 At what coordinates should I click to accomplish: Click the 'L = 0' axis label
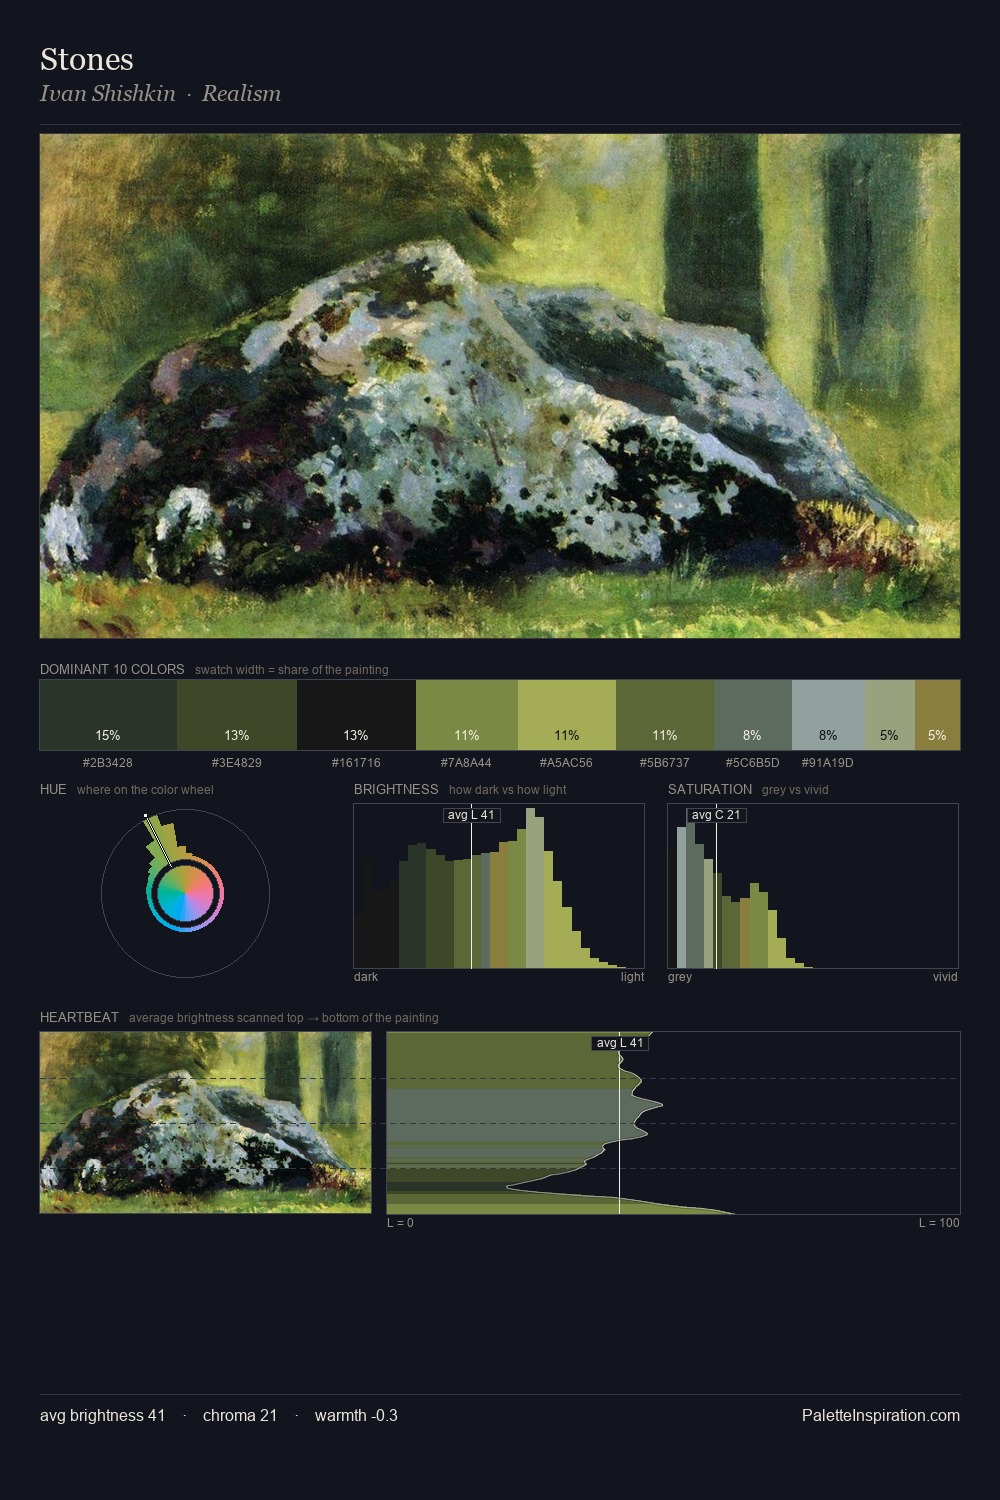click(400, 1223)
